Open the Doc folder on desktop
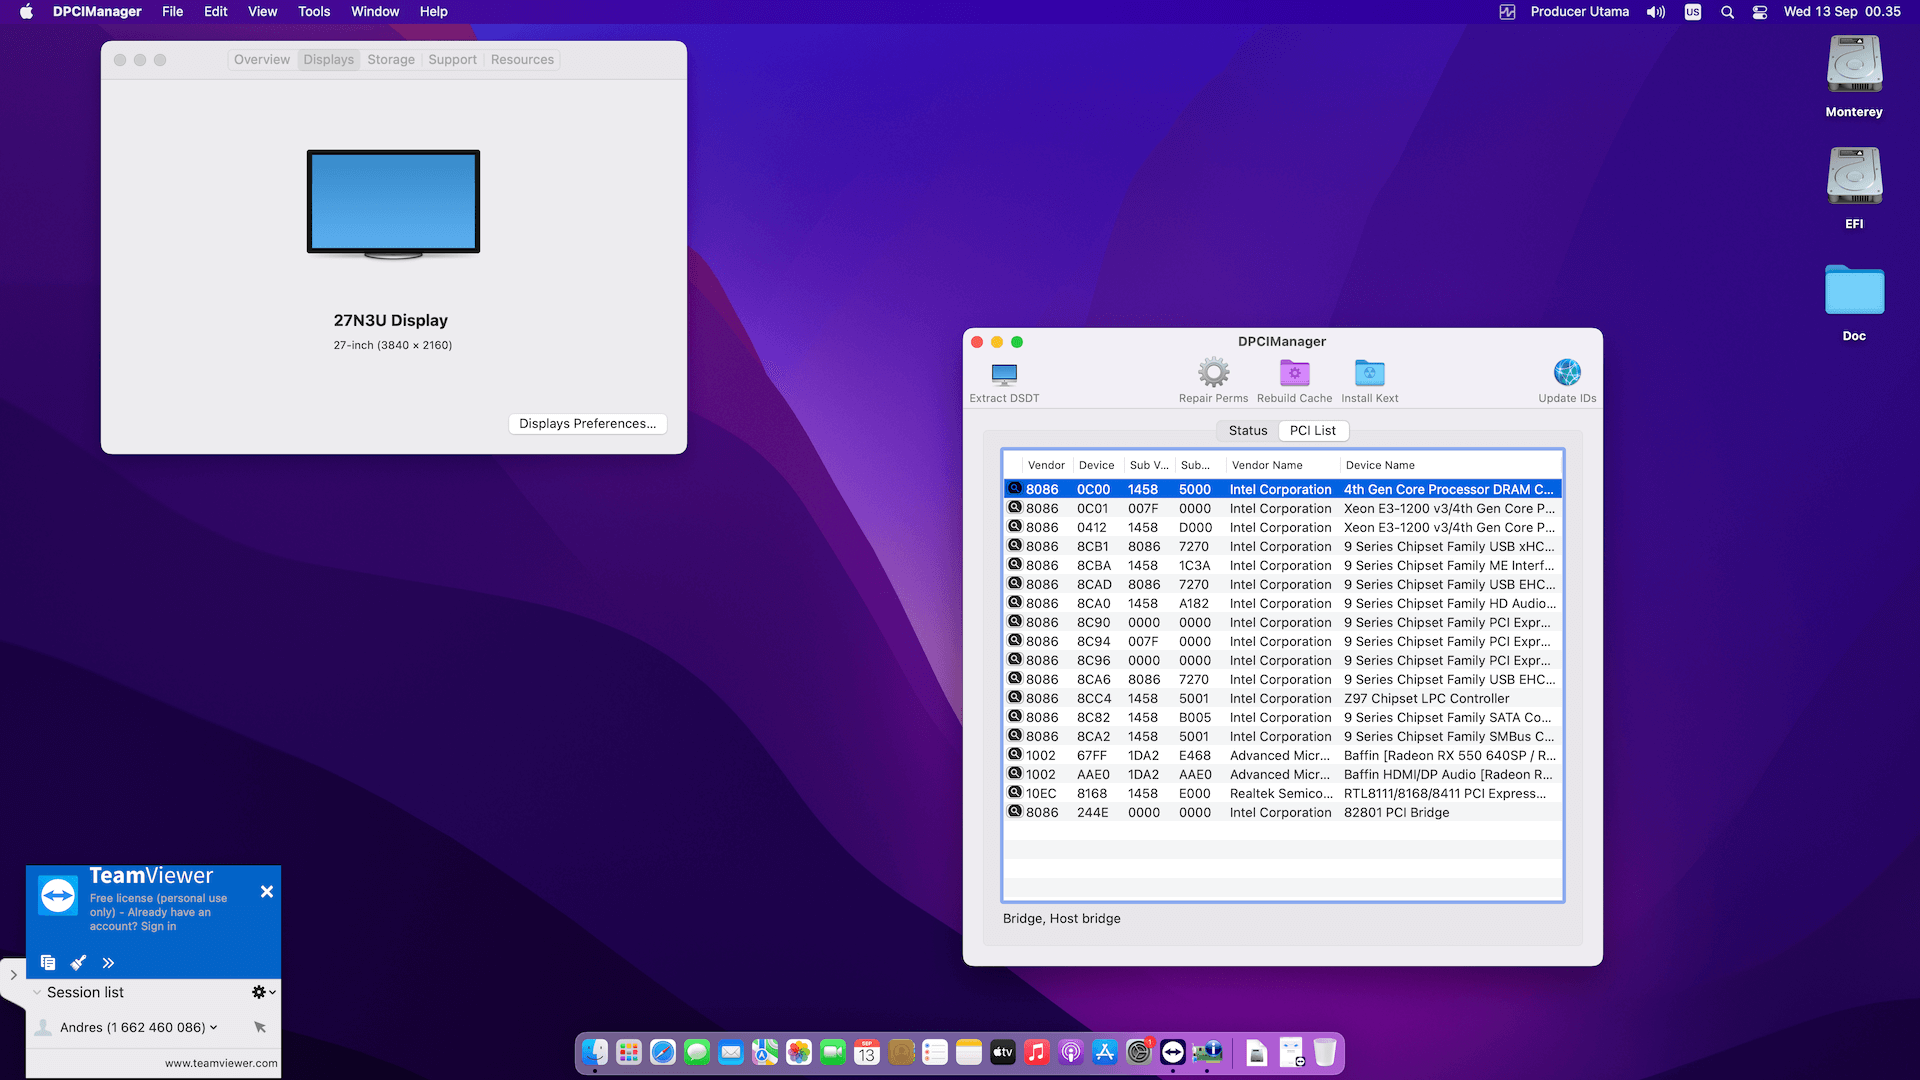Screen dimensions: 1920x1080 coord(1854,303)
